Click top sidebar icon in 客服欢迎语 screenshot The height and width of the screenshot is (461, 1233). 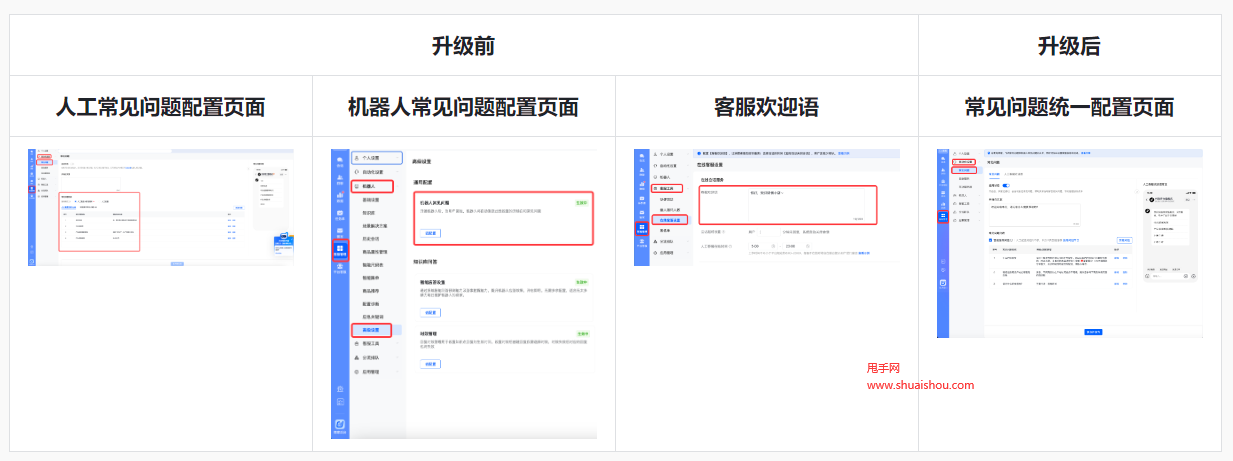[641, 157]
